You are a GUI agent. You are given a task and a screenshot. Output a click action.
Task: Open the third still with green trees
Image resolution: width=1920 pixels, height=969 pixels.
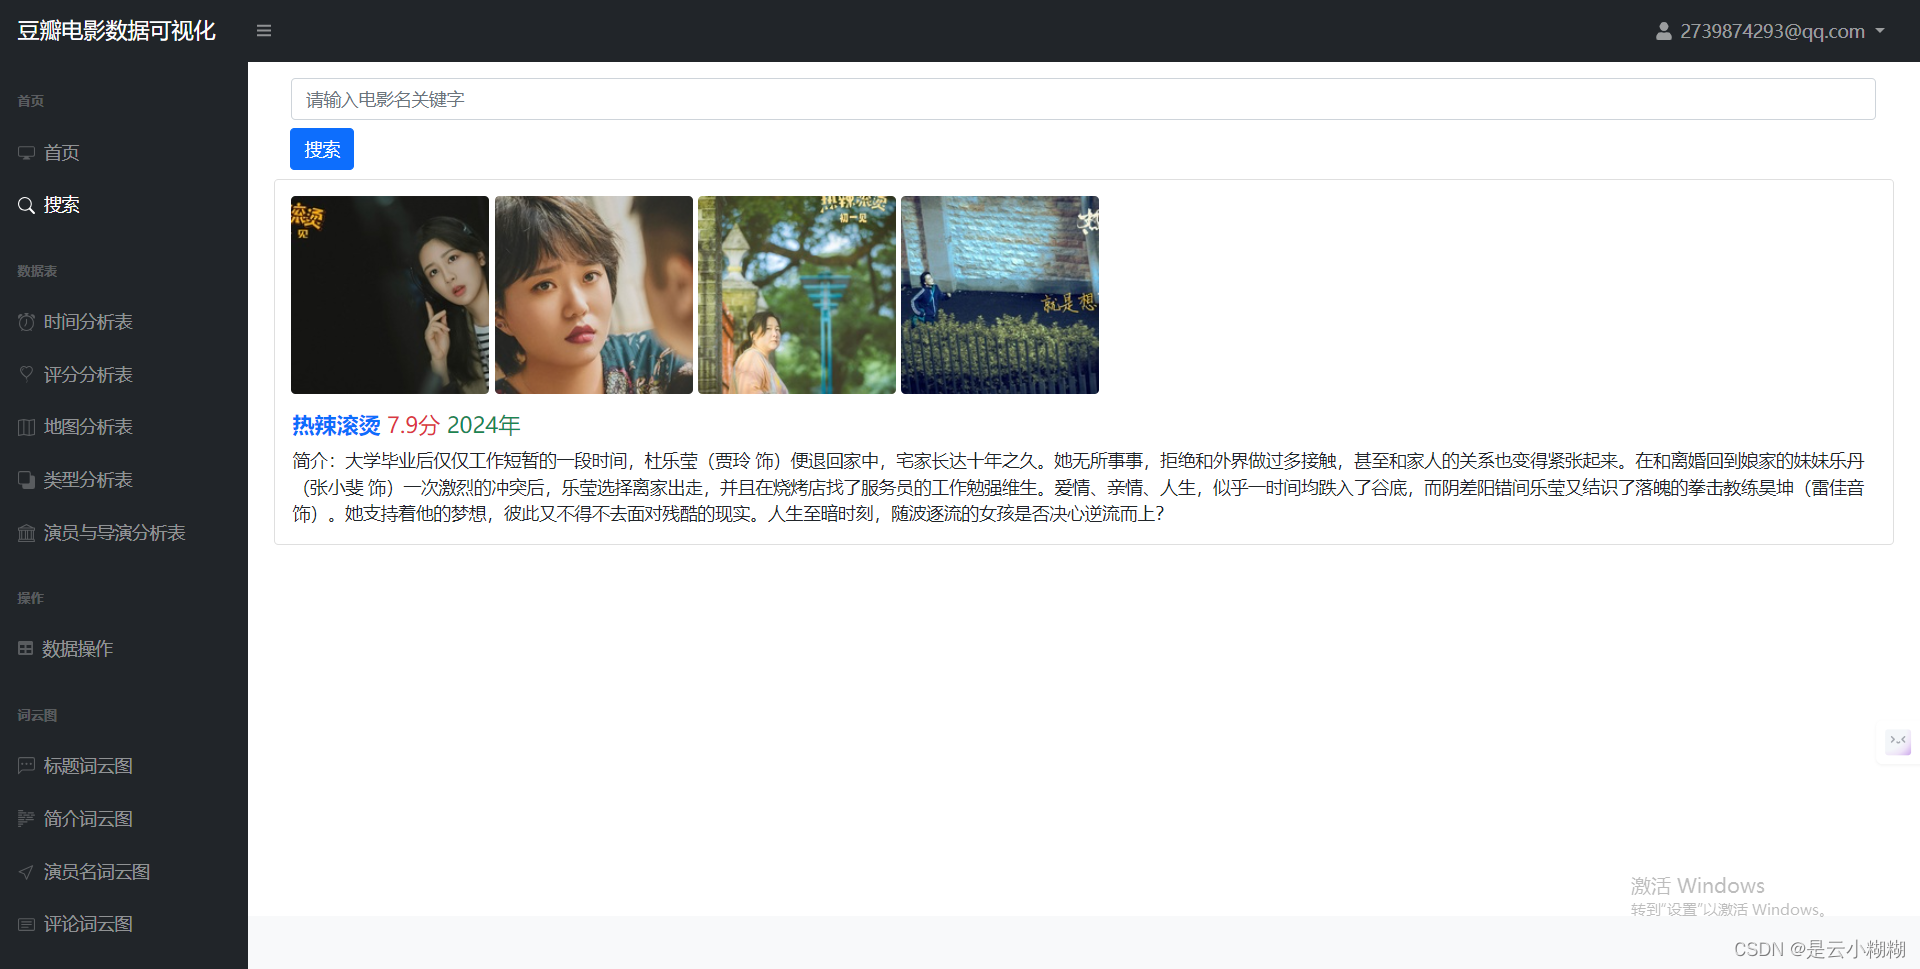point(797,295)
